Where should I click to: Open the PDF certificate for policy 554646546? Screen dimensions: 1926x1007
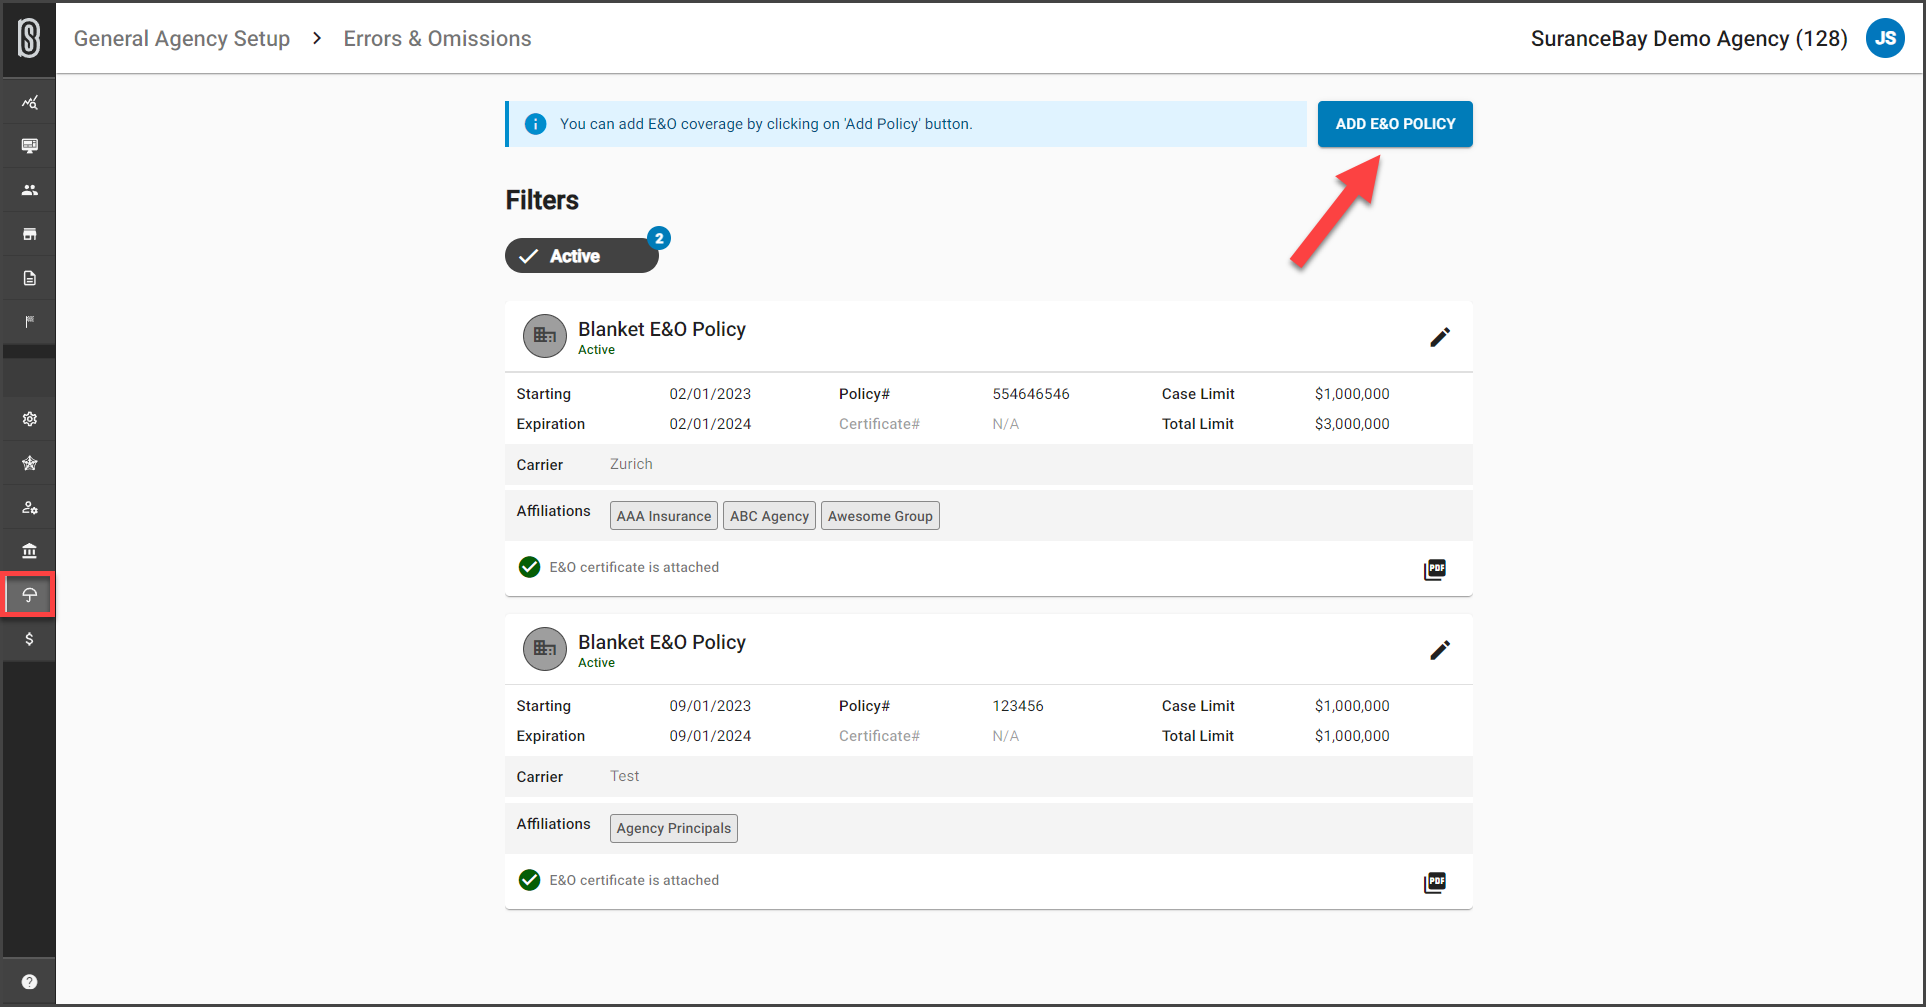tap(1435, 569)
